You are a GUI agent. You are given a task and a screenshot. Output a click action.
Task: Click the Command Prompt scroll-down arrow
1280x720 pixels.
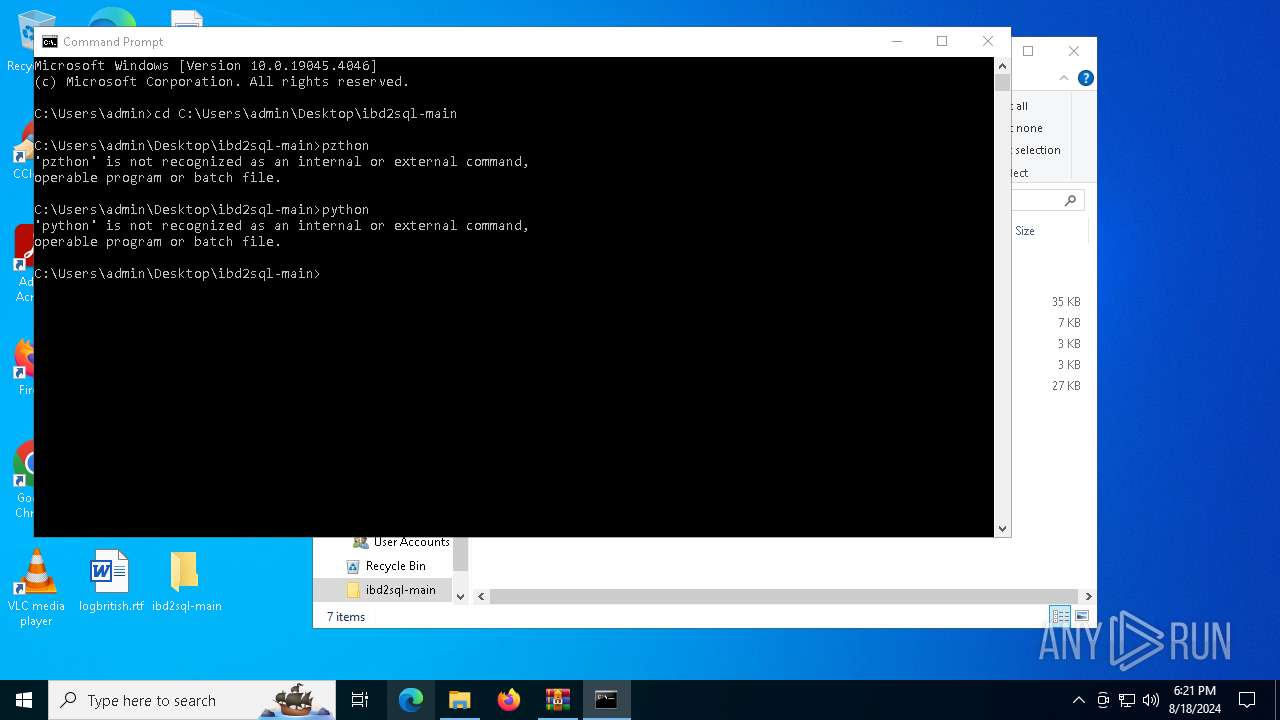coord(1002,529)
